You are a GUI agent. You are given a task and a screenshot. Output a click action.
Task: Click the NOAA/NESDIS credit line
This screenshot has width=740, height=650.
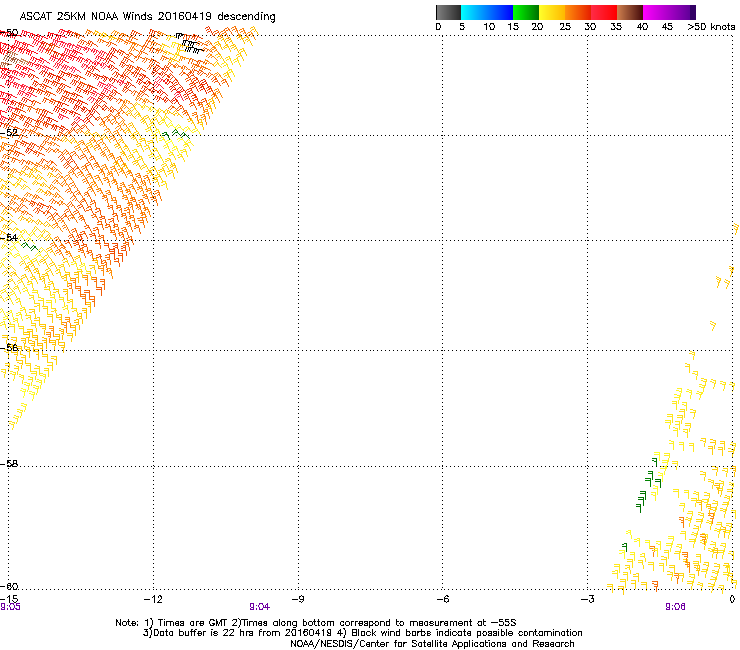coord(432,643)
